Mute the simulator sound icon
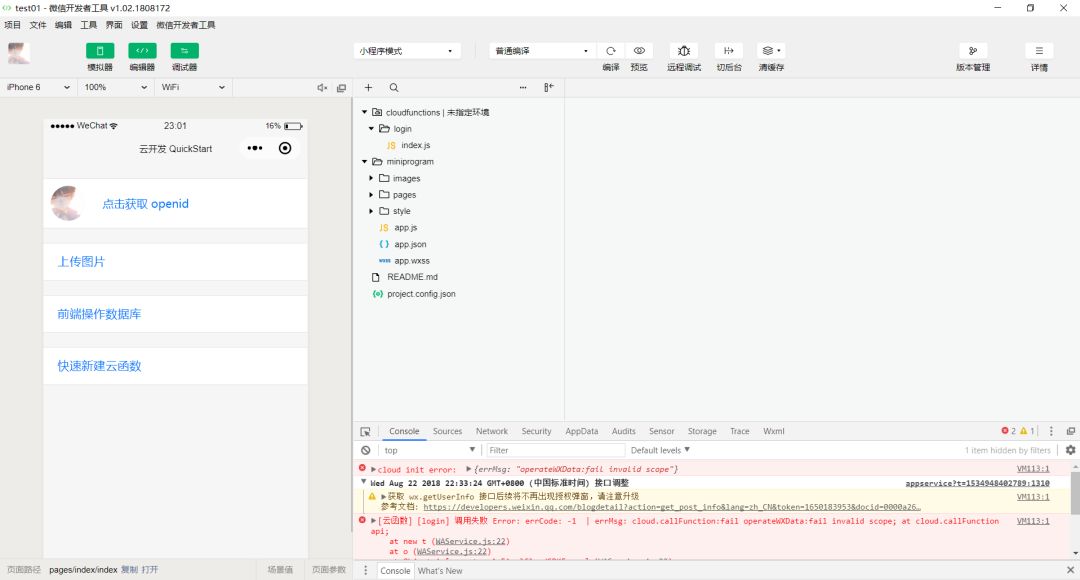The height and width of the screenshot is (580, 1080). point(322,87)
